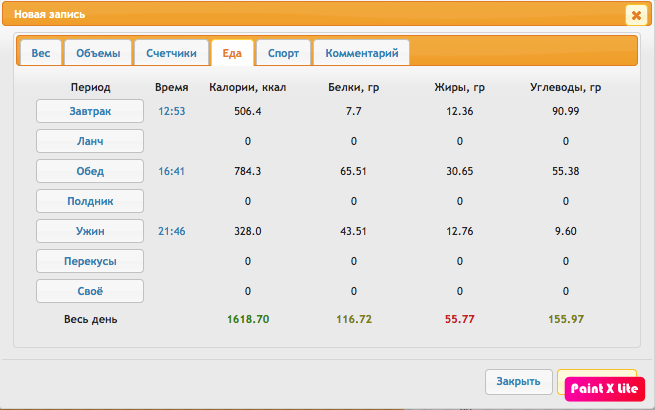The width and height of the screenshot is (655, 410).
Task: Click lunch time 16:41
Action: point(171,171)
